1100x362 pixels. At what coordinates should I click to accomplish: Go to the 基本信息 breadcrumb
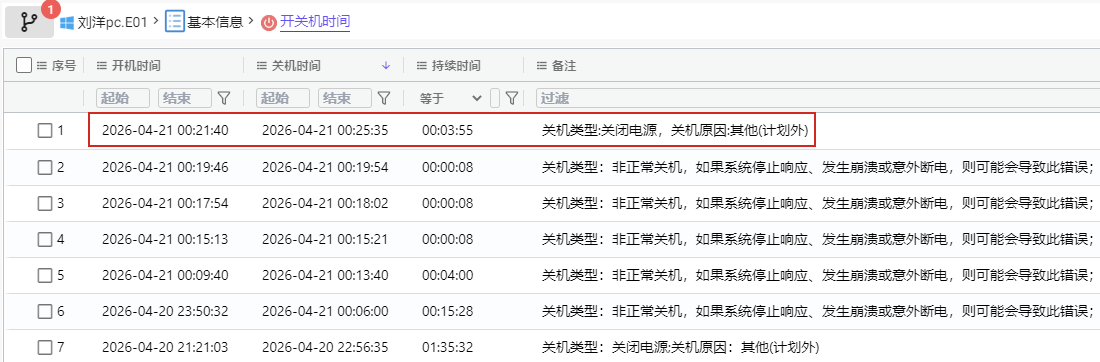click(214, 22)
